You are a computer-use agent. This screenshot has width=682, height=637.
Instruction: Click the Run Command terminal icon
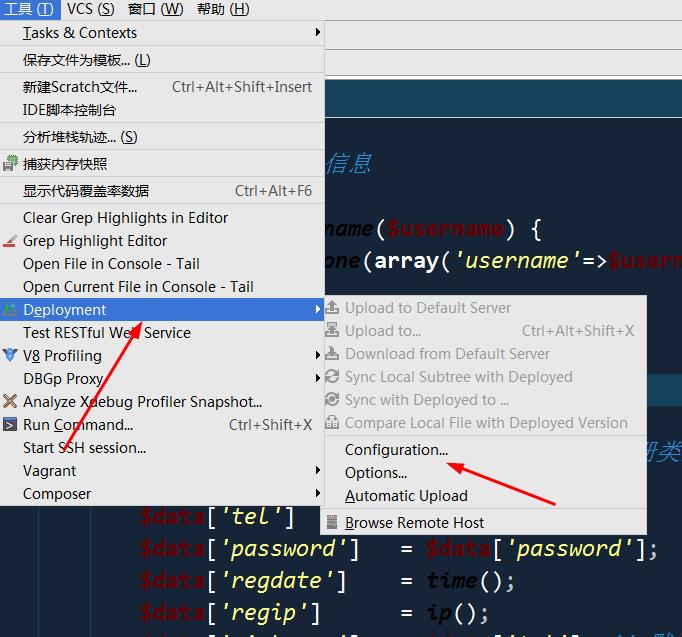click(x=10, y=424)
